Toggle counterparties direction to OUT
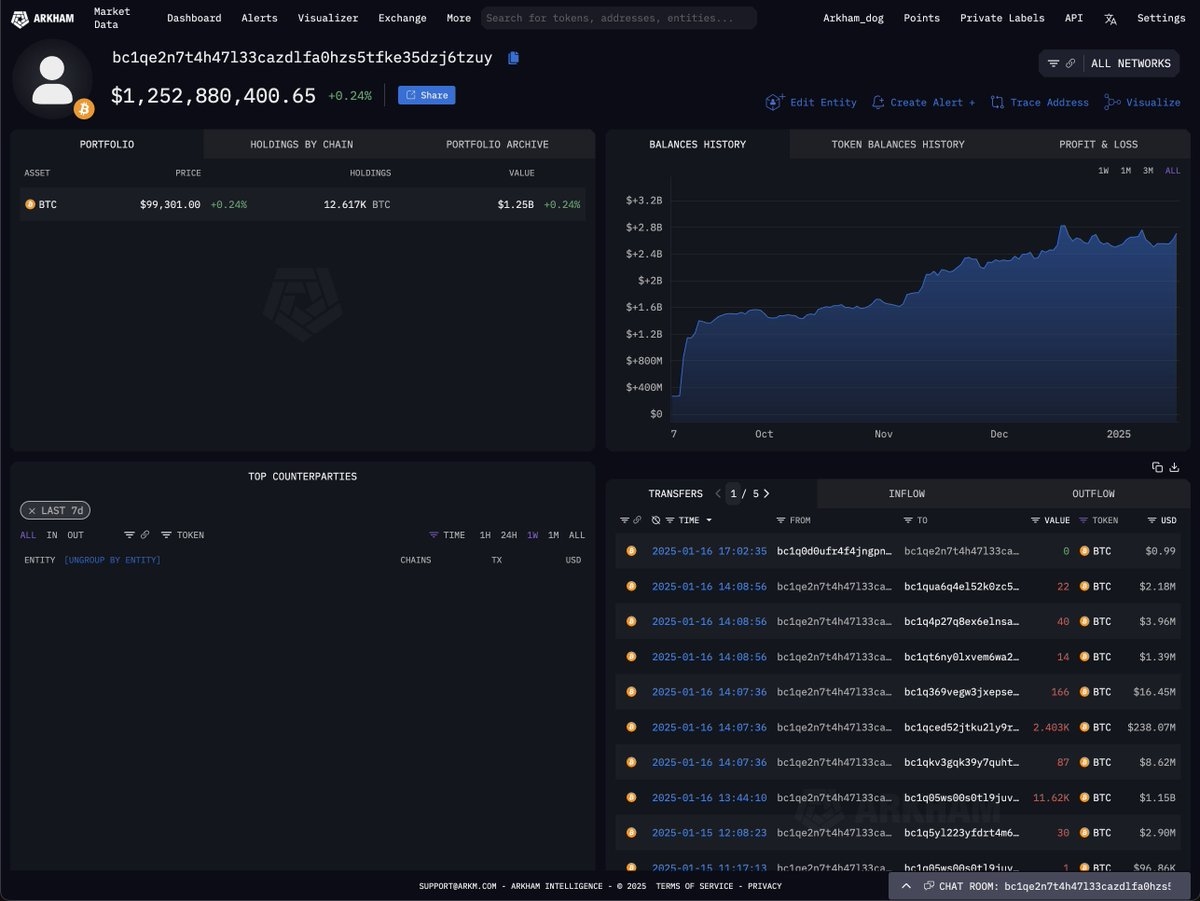The width and height of the screenshot is (1200, 901). (x=76, y=535)
